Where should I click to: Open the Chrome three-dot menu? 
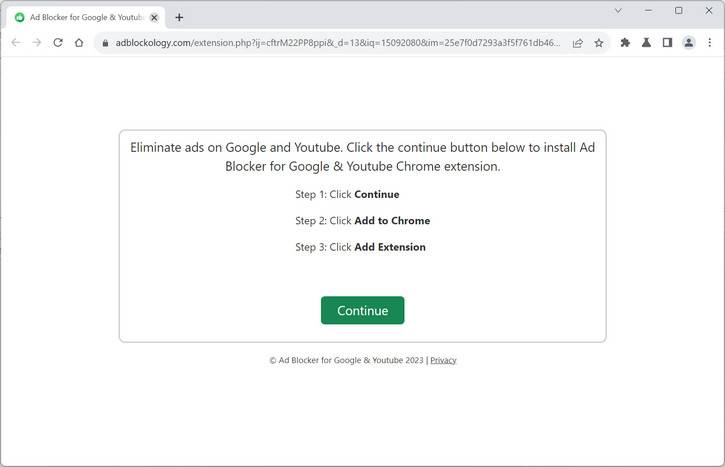(710, 43)
